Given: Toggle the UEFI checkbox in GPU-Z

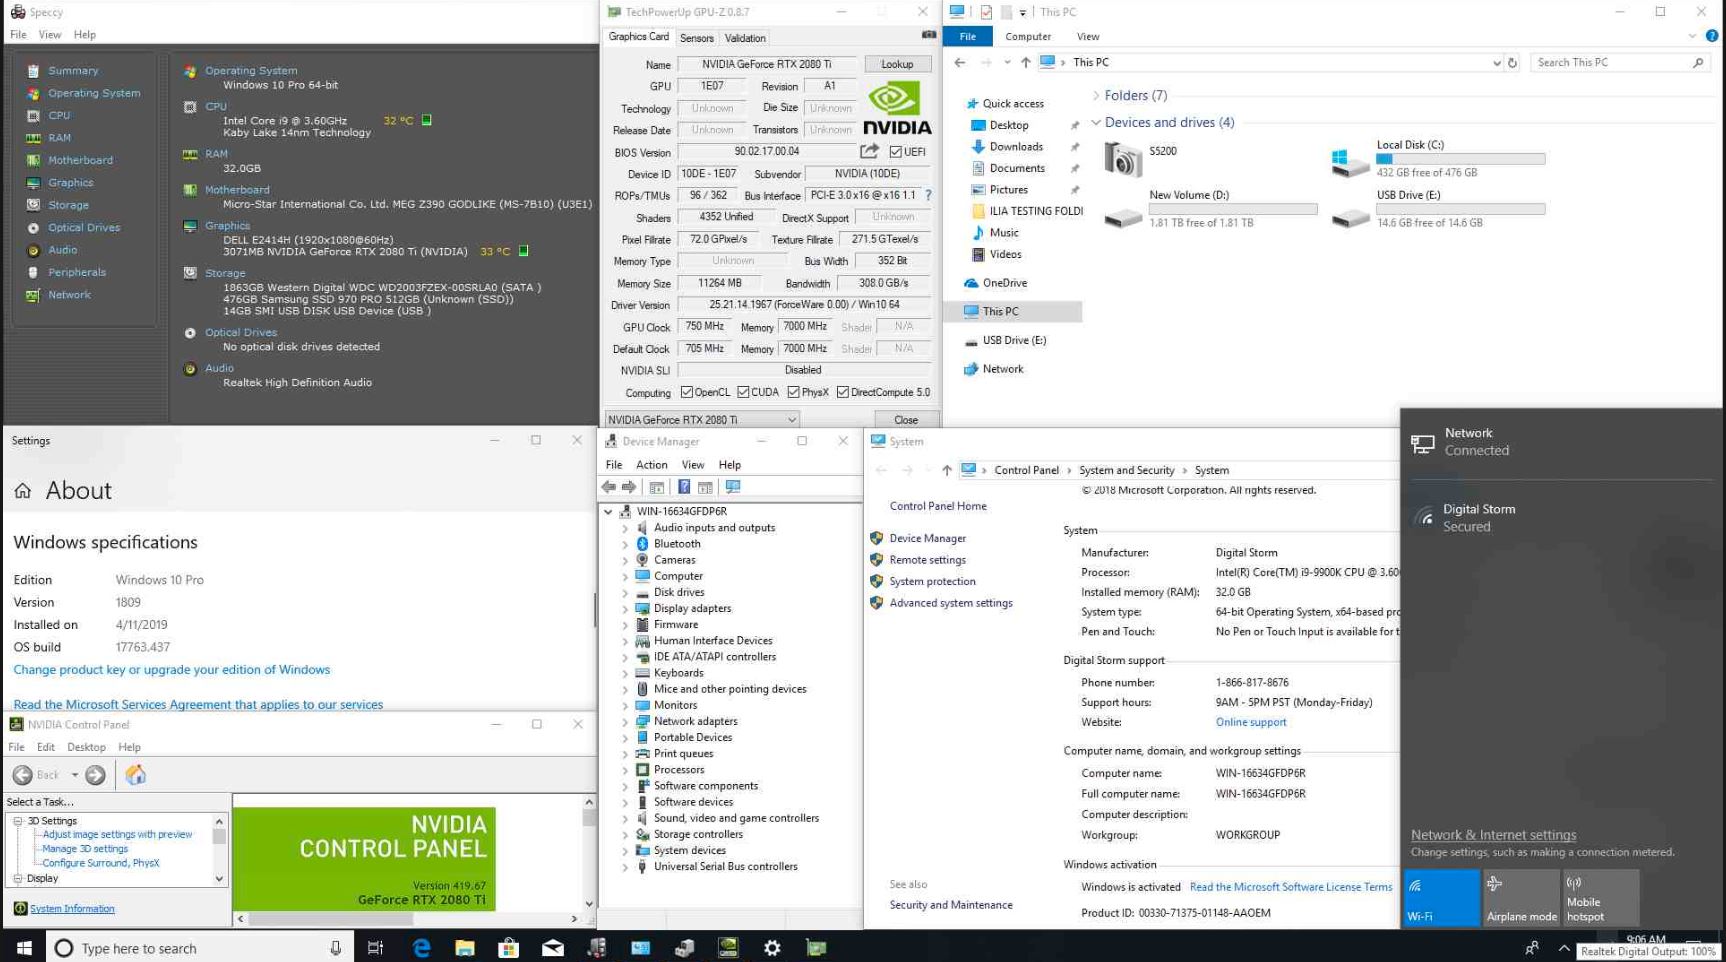Looking at the screenshot, I should (x=896, y=152).
